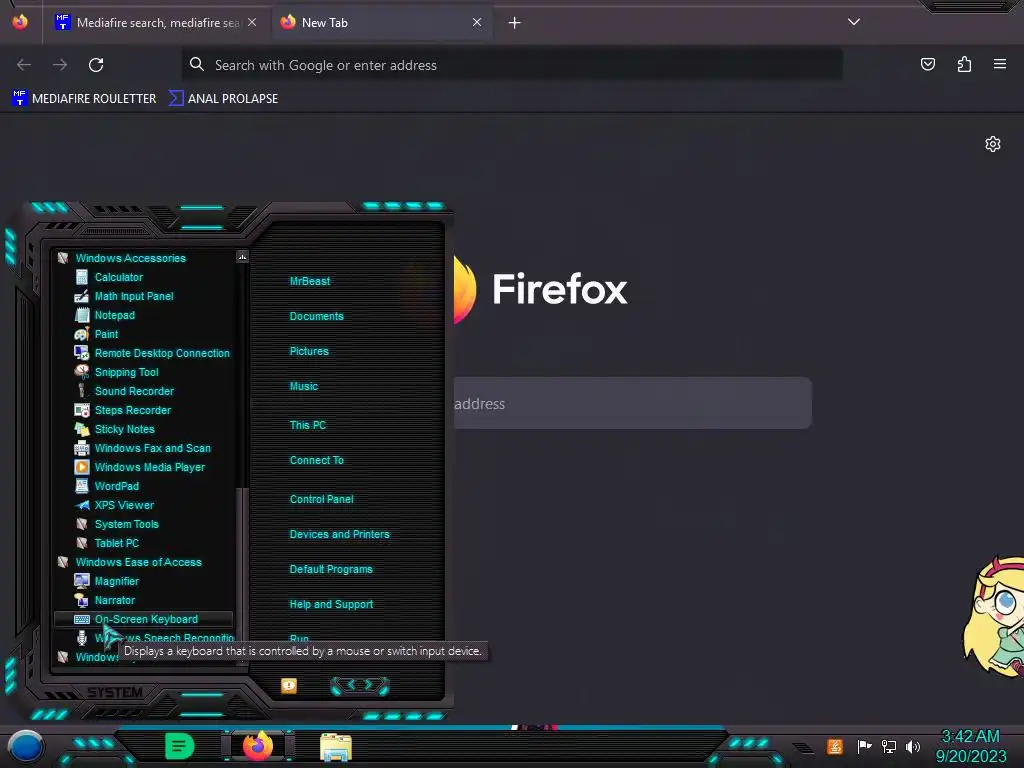Open Control Panel

[x=321, y=499]
